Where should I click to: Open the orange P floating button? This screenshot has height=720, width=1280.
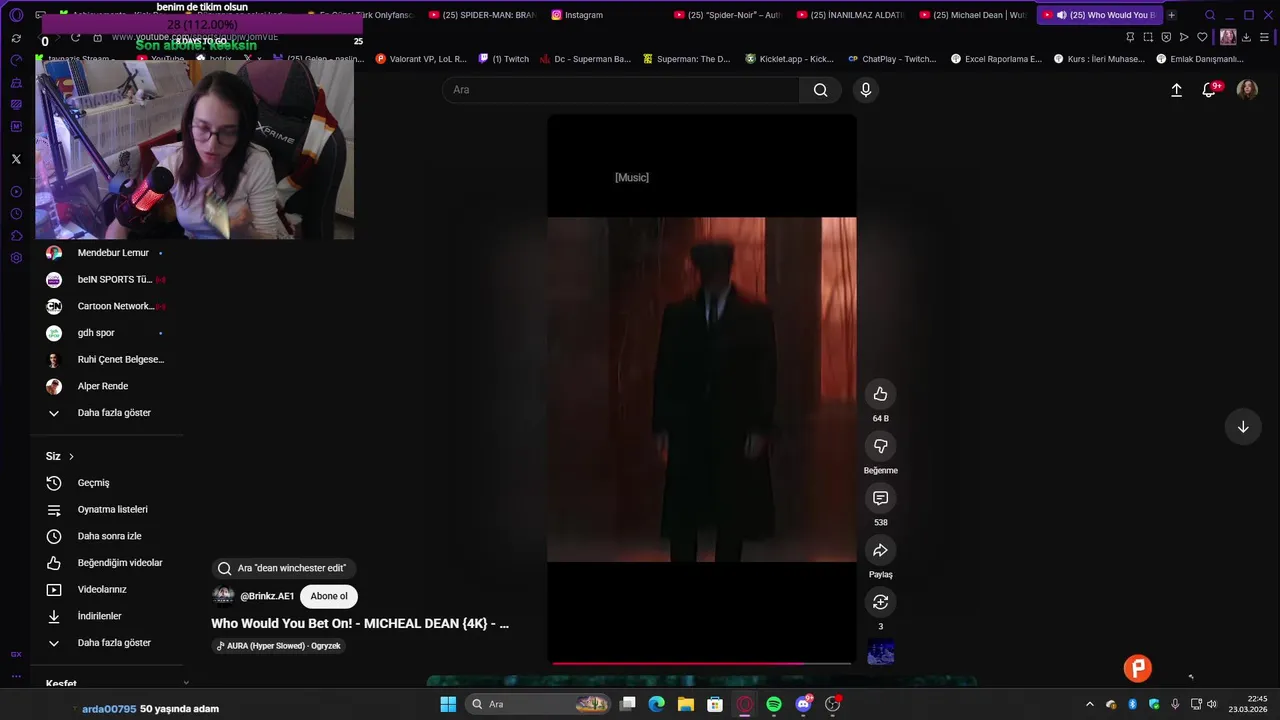(1138, 668)
